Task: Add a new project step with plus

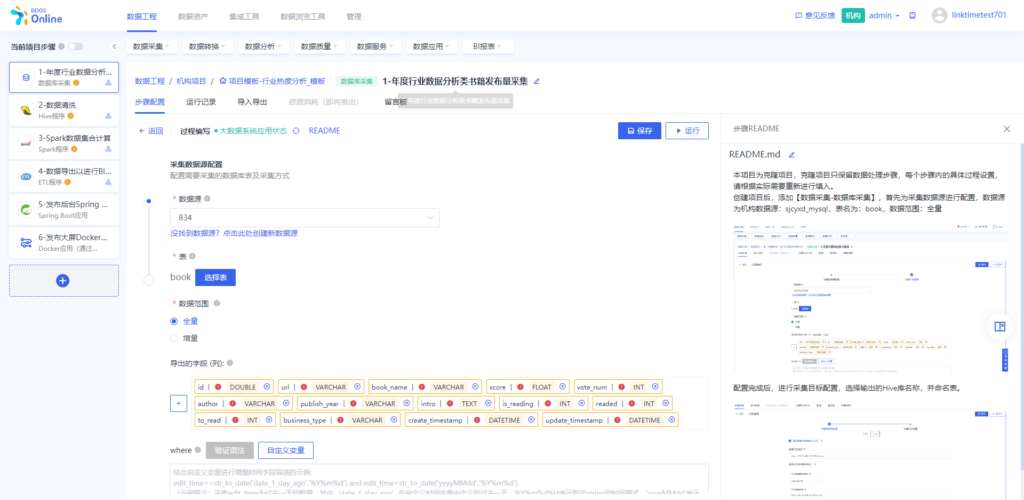Action: point(63,281)
